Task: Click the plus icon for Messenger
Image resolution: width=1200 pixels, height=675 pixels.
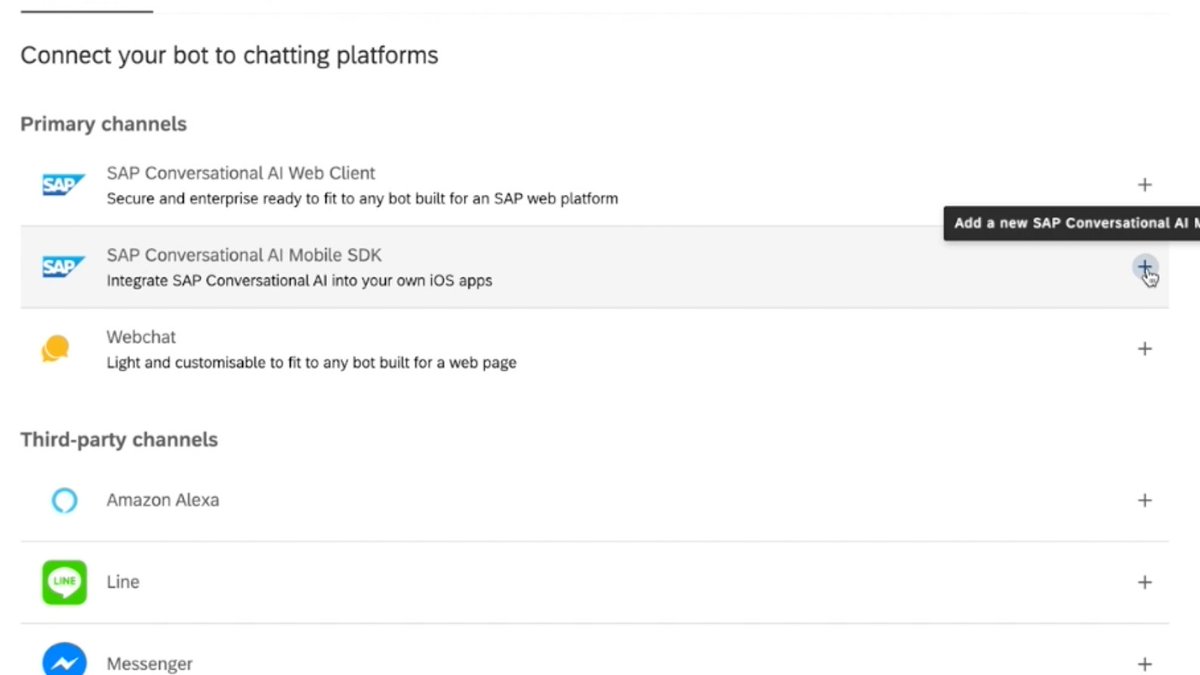Action: tap(1145, 662)
